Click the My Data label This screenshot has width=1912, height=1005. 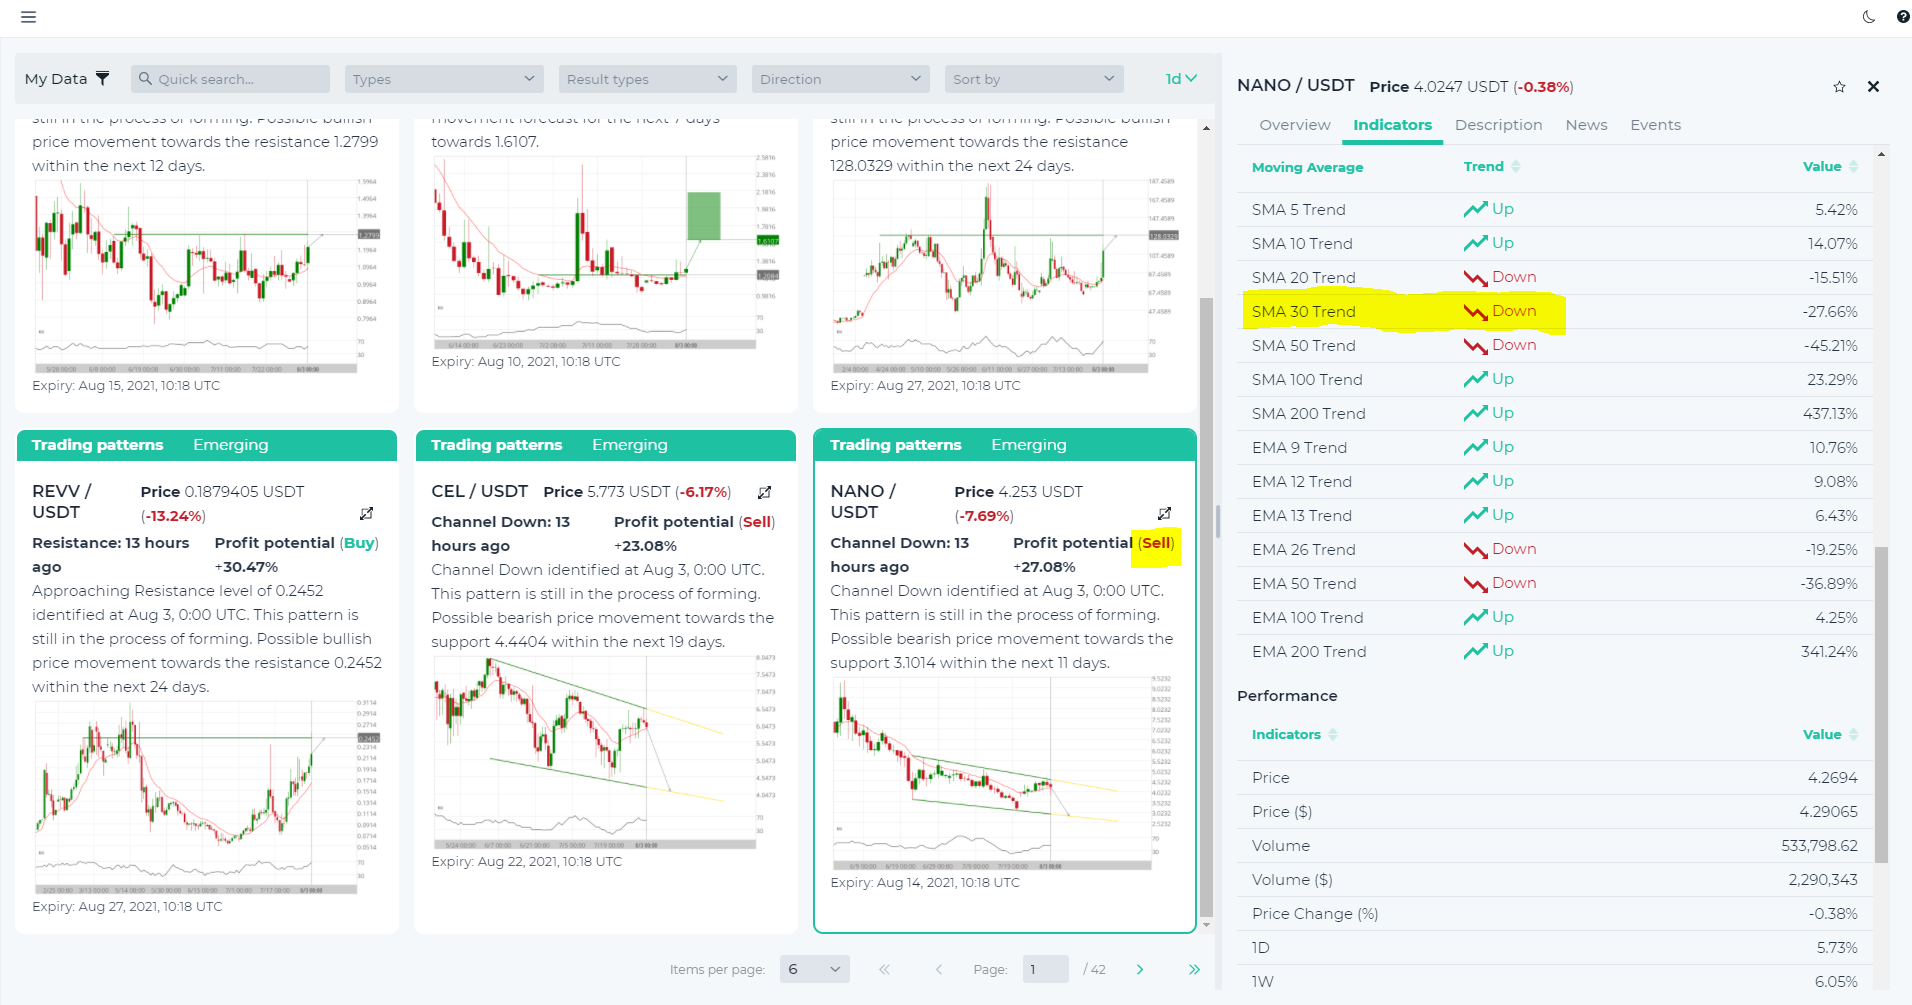[x=56, y=79]
